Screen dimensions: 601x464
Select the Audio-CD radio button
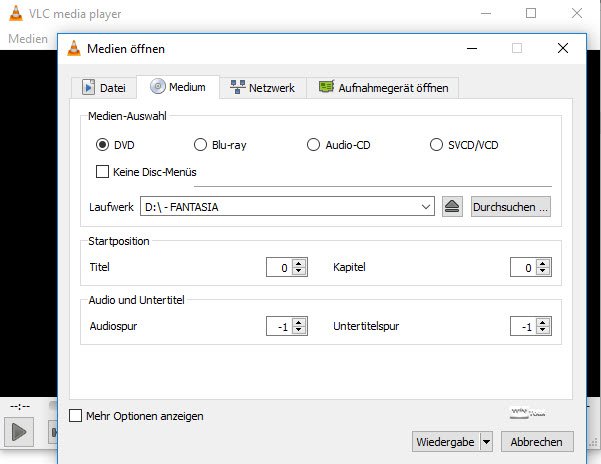pyautogui.click(x=314, y=145)
